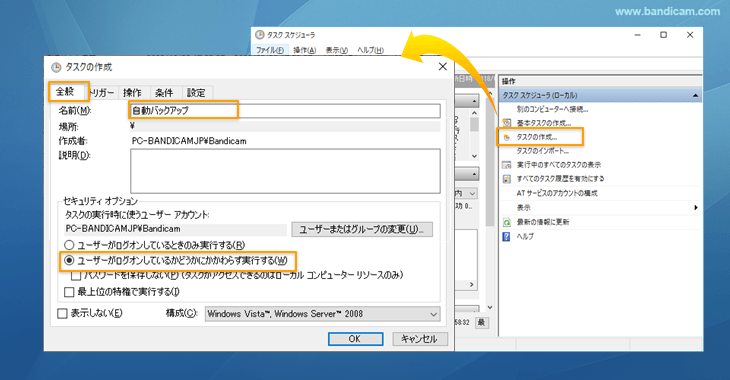Viewport: 730px width, 380px height.
Task: Click タスクのインポート action
Action: [542, 151]
